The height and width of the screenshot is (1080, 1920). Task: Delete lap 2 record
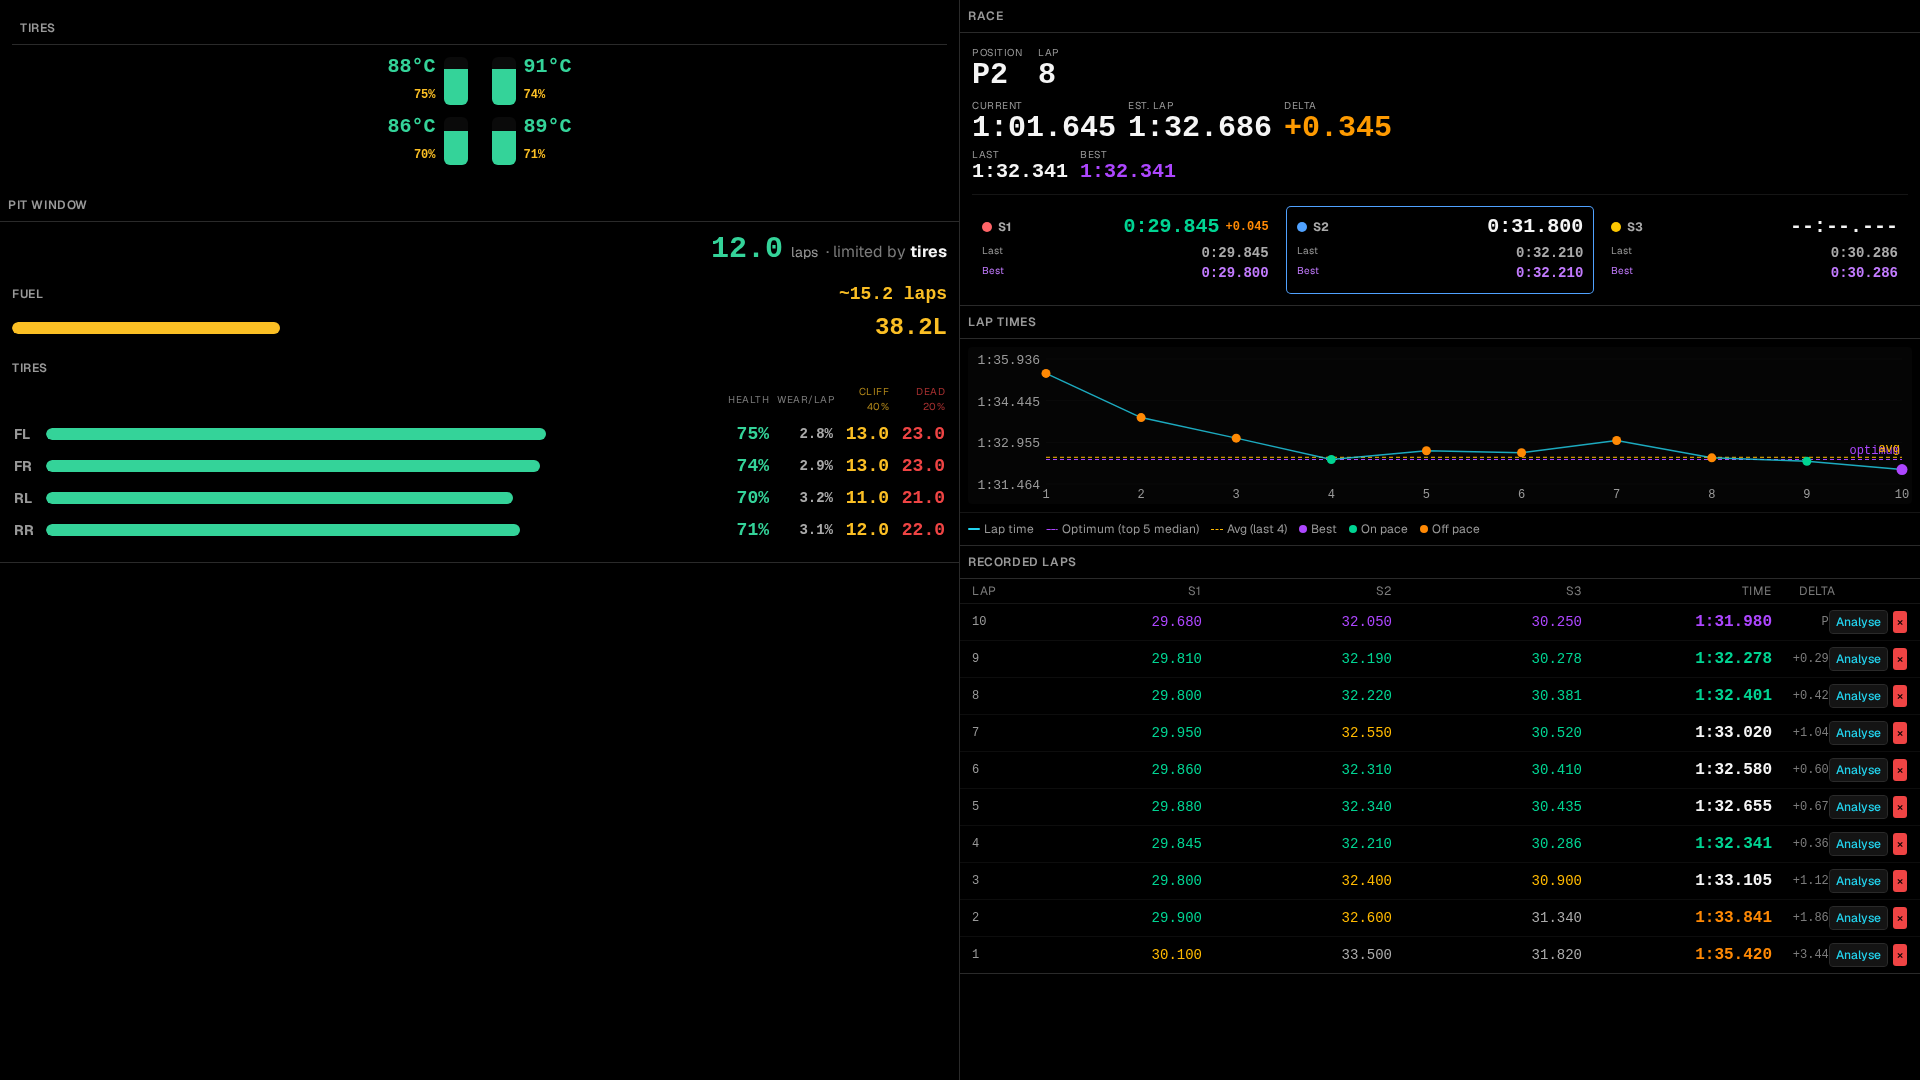coord(1900,918)
